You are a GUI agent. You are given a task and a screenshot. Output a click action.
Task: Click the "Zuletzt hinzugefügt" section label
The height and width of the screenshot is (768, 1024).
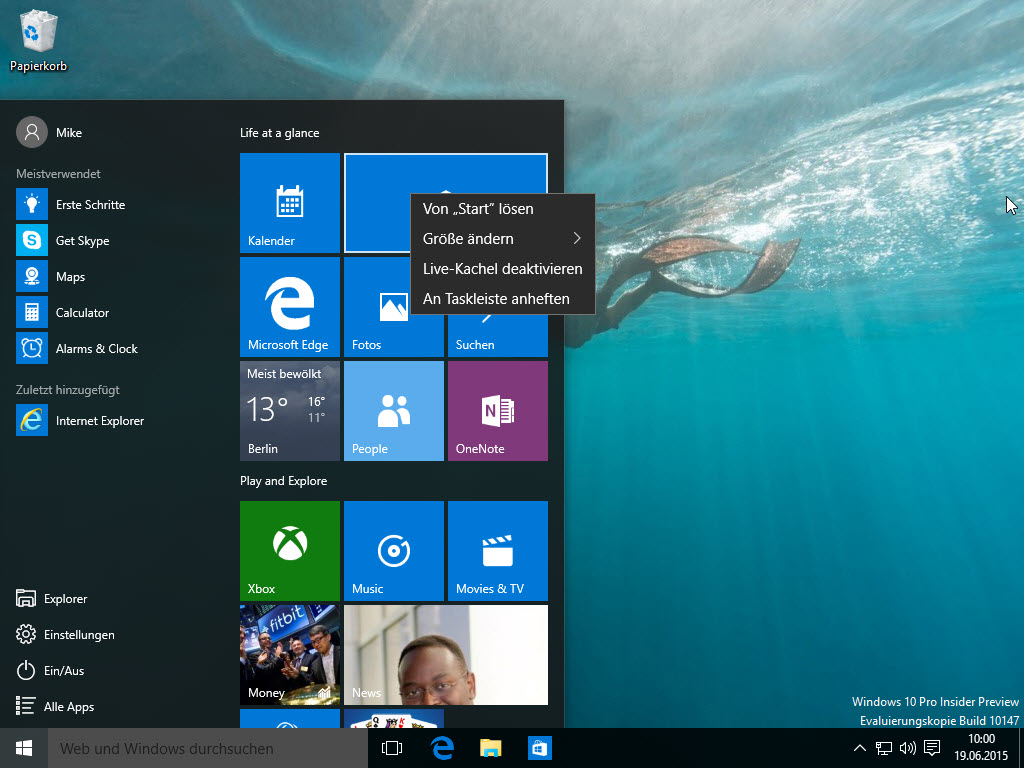click(x=67, y=390)
